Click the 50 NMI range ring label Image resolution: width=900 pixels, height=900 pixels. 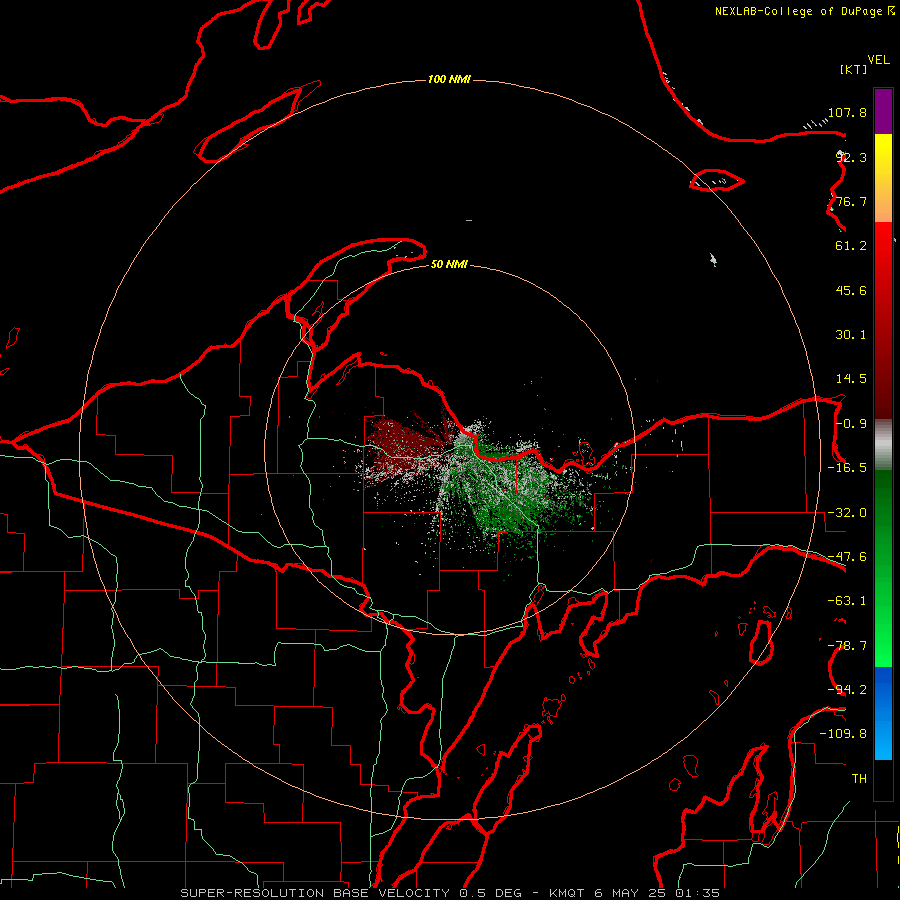(449, 265)
